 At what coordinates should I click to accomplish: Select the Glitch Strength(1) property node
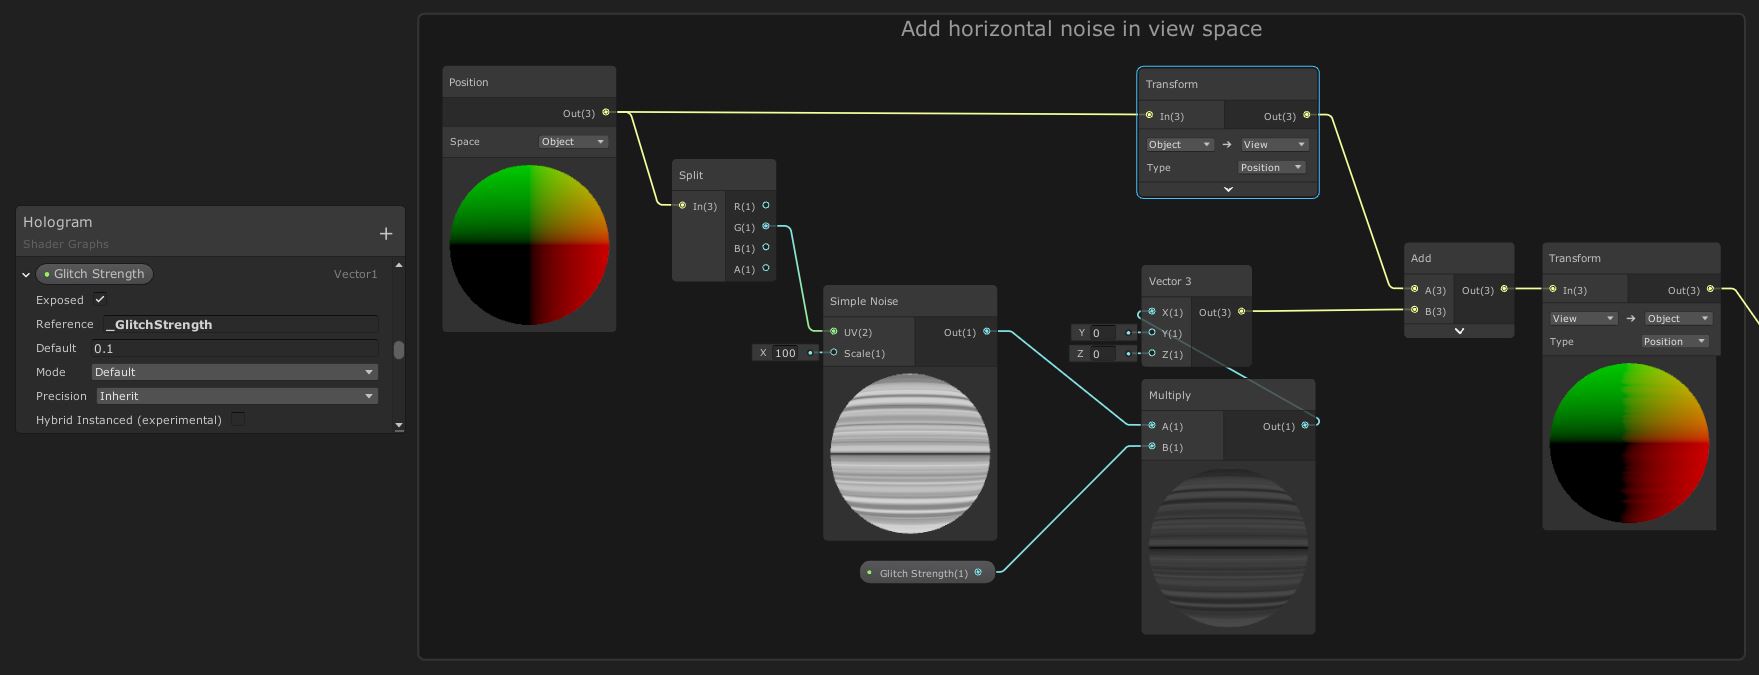[926, 573]
